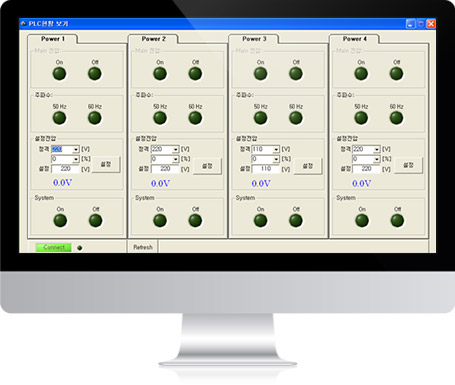Click the Power 4 voltage set button
Screen dimensions: 455x385
tap(408, 165)
